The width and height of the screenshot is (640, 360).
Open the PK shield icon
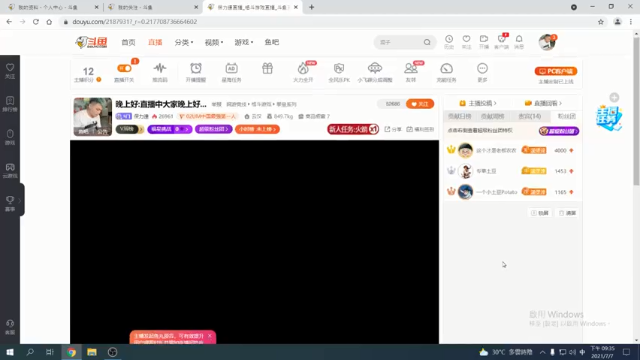click(339, 68)
